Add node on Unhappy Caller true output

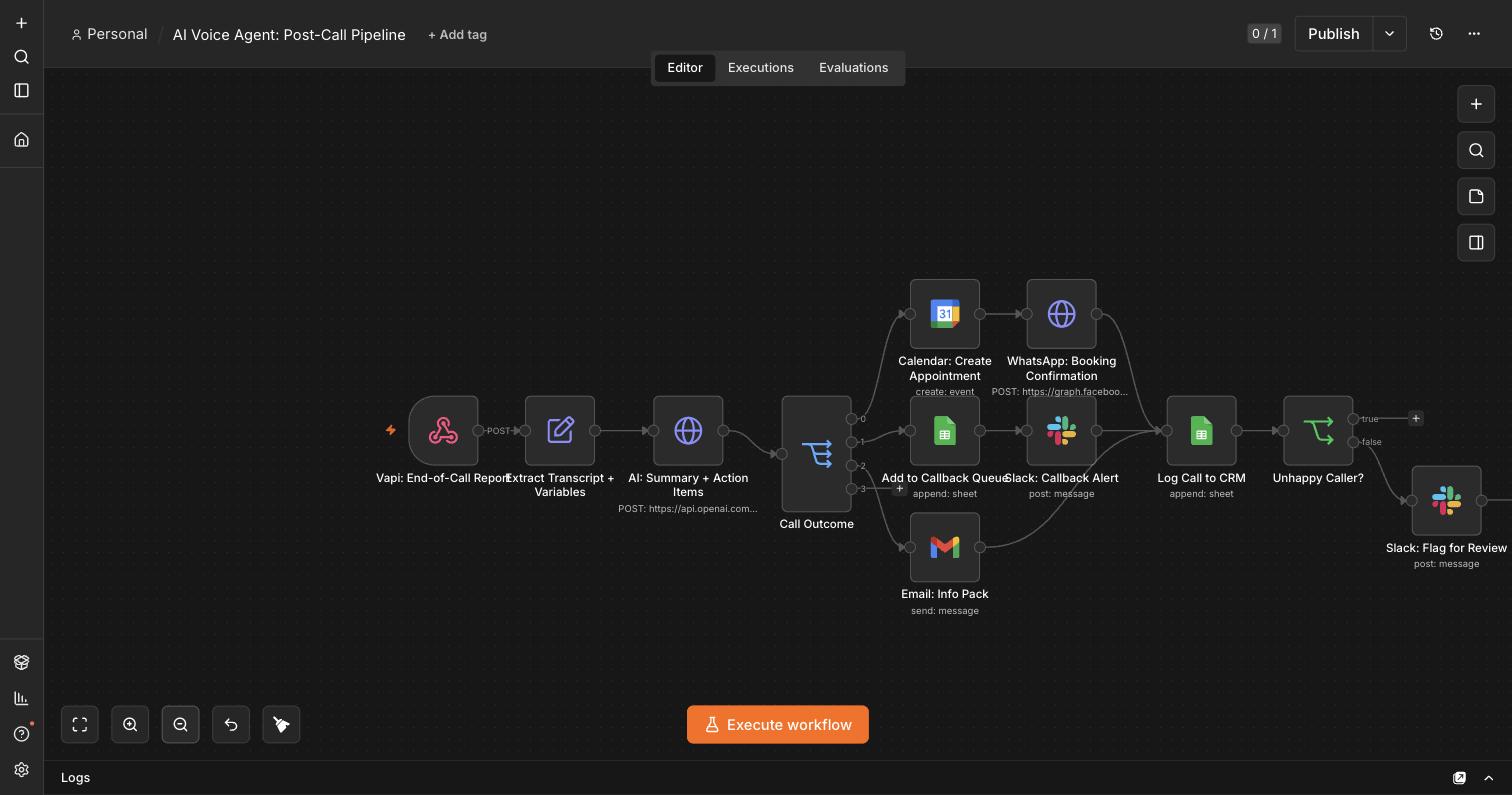pyautogui.click(x=1415, y=418)
